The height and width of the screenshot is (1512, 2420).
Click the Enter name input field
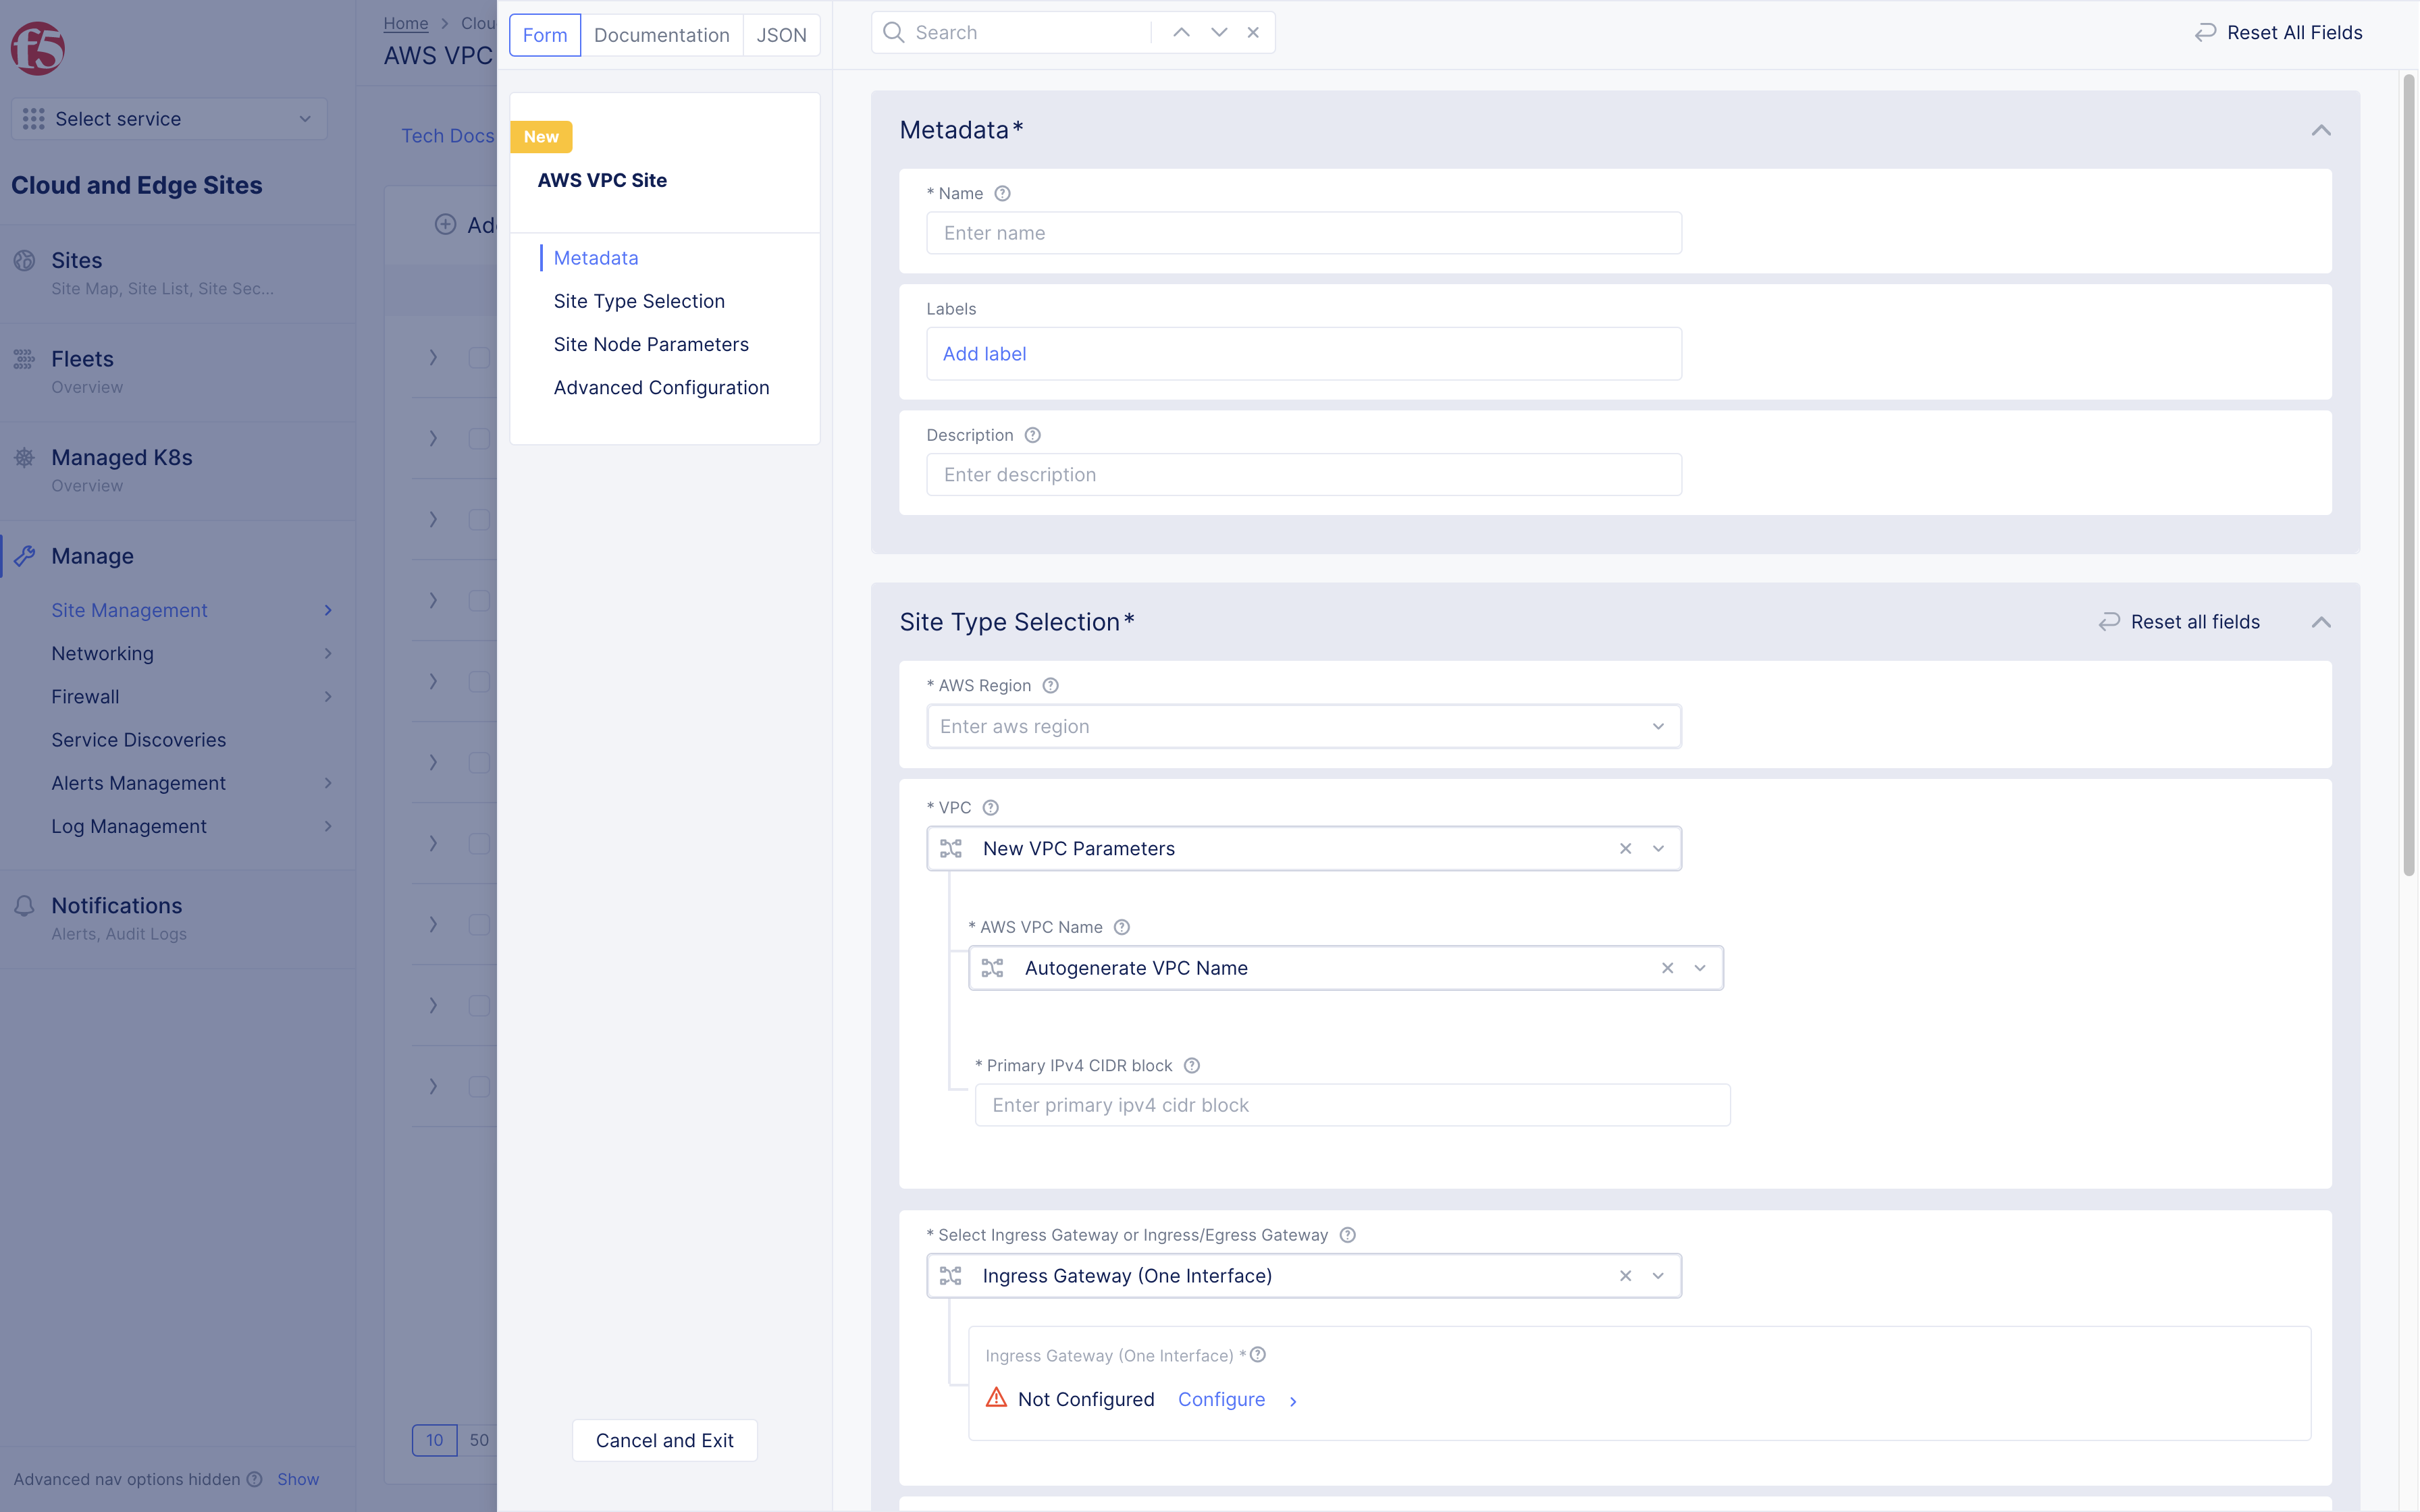(1303, 234)
